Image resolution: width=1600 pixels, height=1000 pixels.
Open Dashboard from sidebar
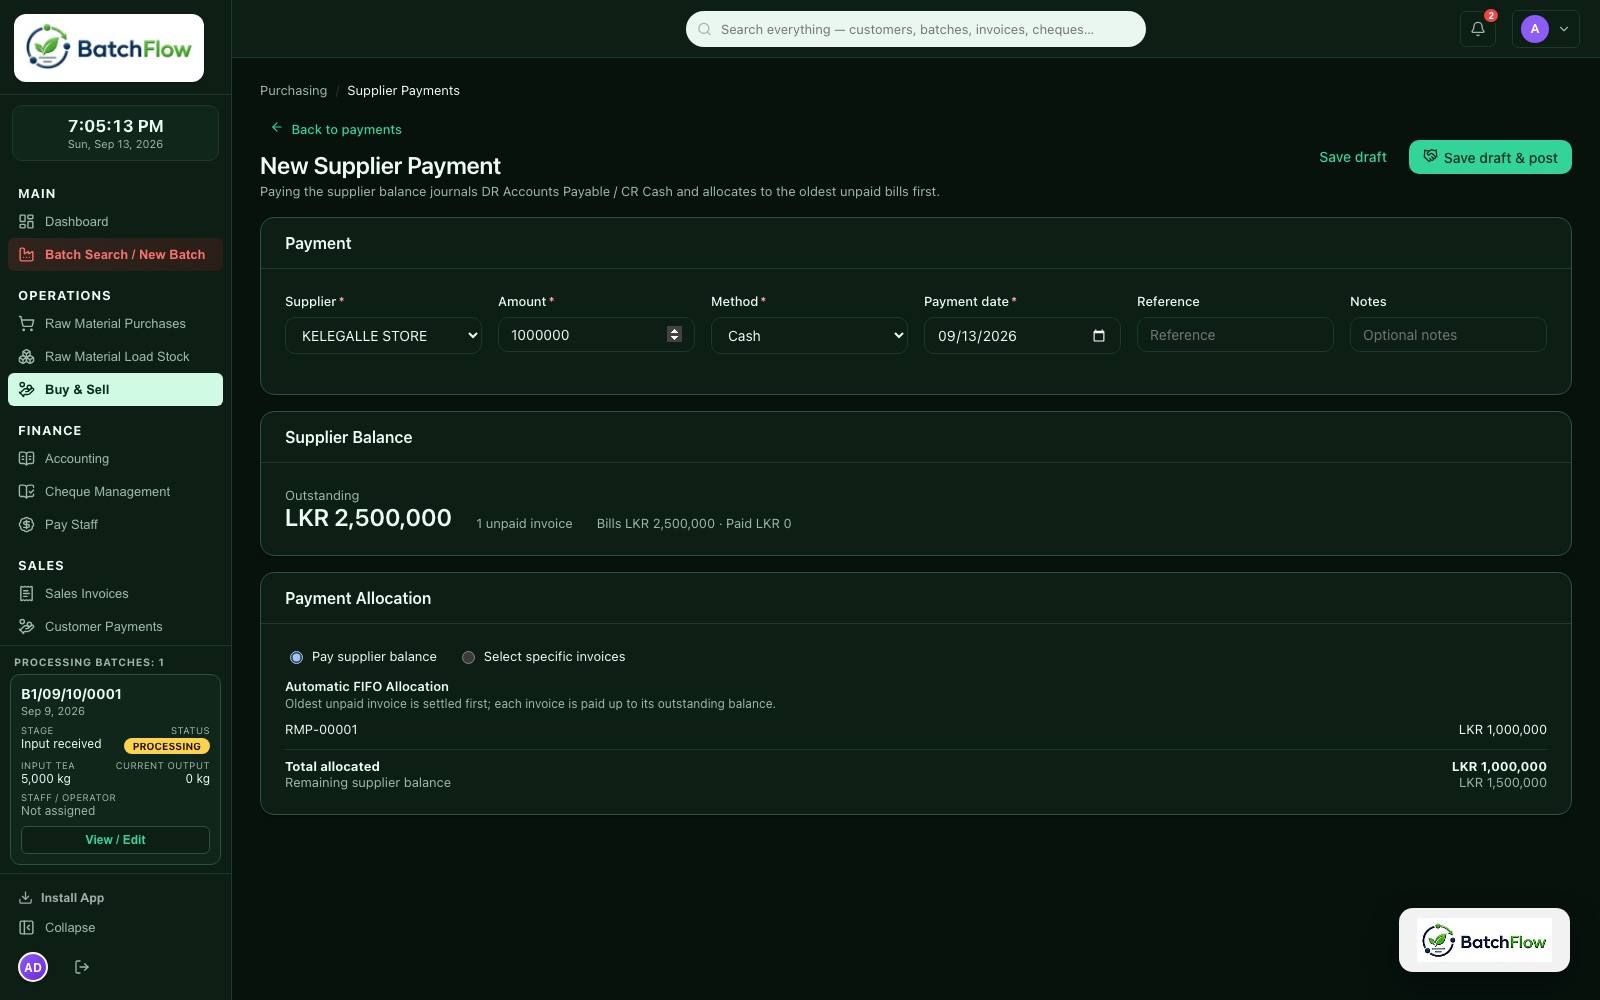[x=115, y=221]
